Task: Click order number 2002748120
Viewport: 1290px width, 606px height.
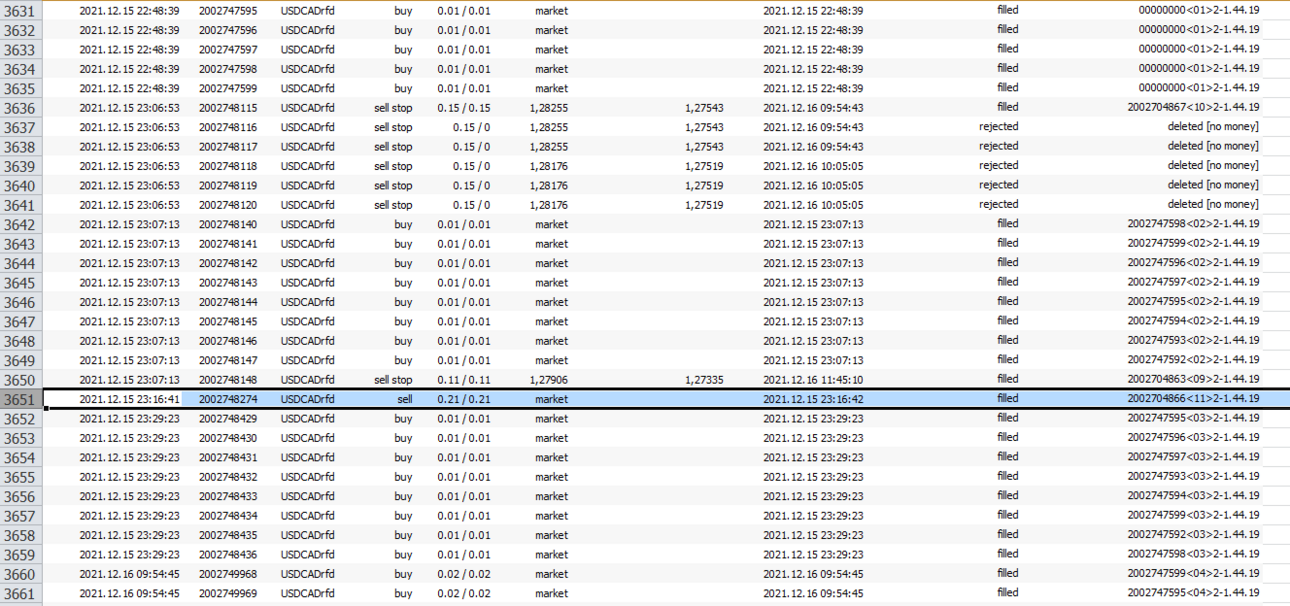Action: 228,205
